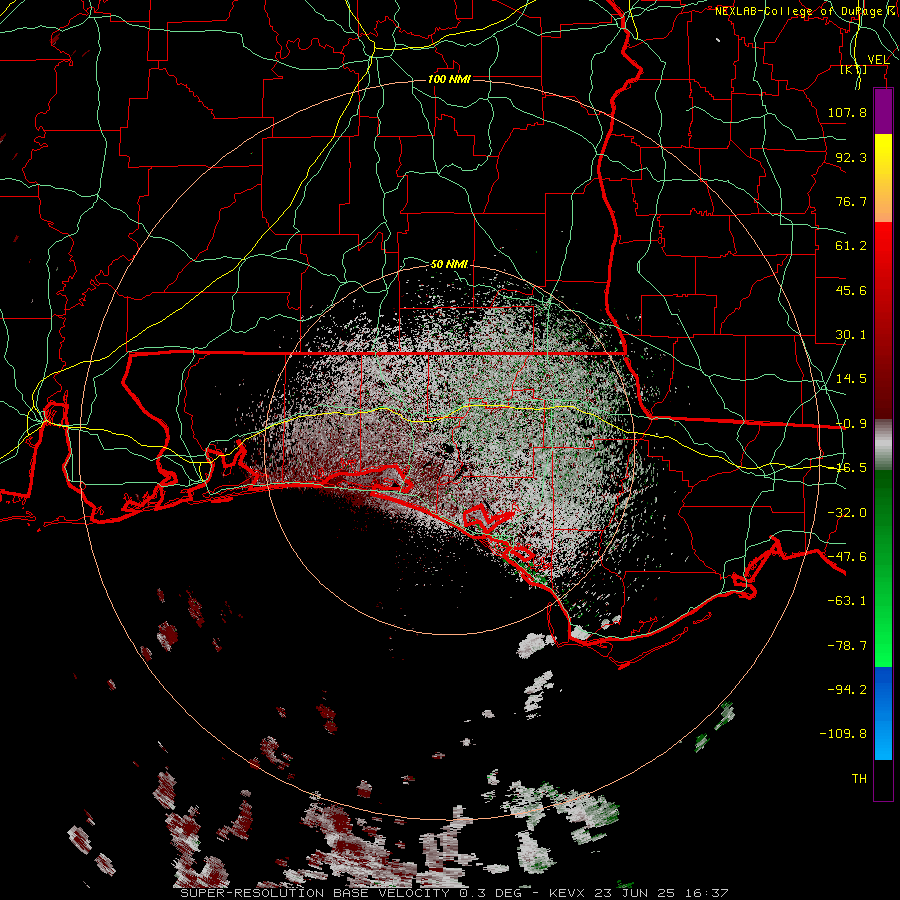
Task: Click the [KT] units label
Action: [x=854, y=70]
